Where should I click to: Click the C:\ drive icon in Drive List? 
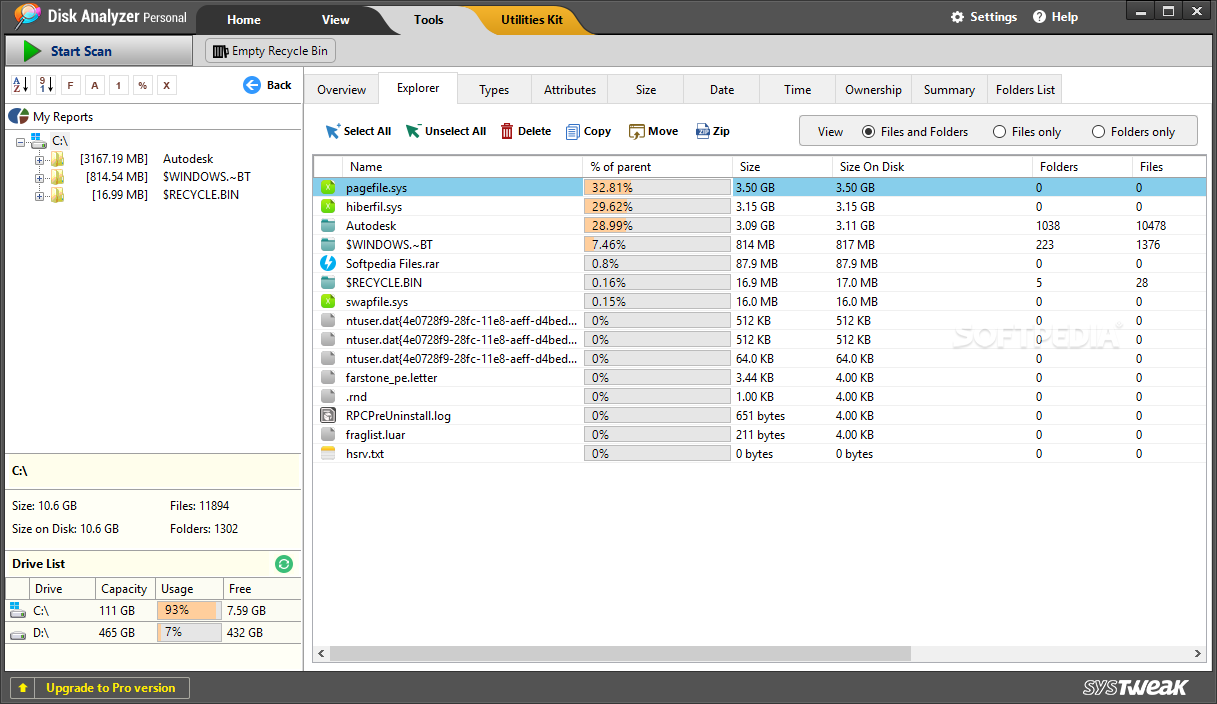(16, 609)
